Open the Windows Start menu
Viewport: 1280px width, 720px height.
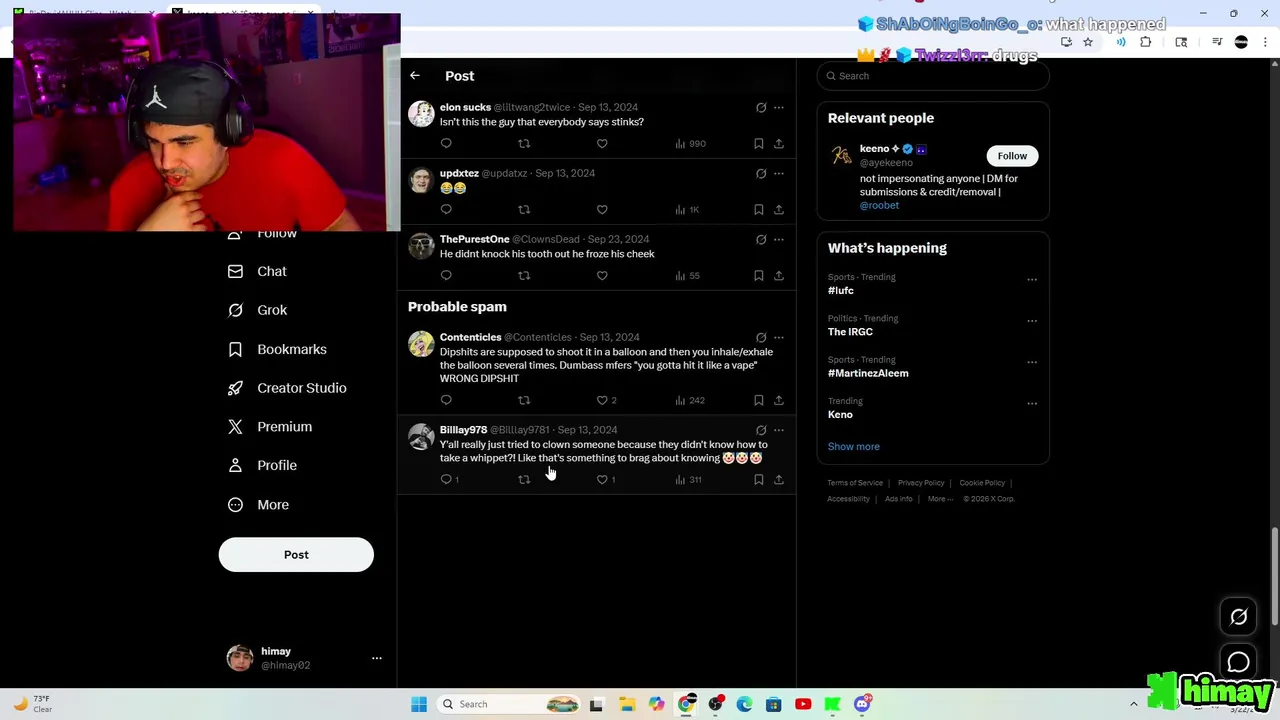pyautogui.click(x=419, y=705)
